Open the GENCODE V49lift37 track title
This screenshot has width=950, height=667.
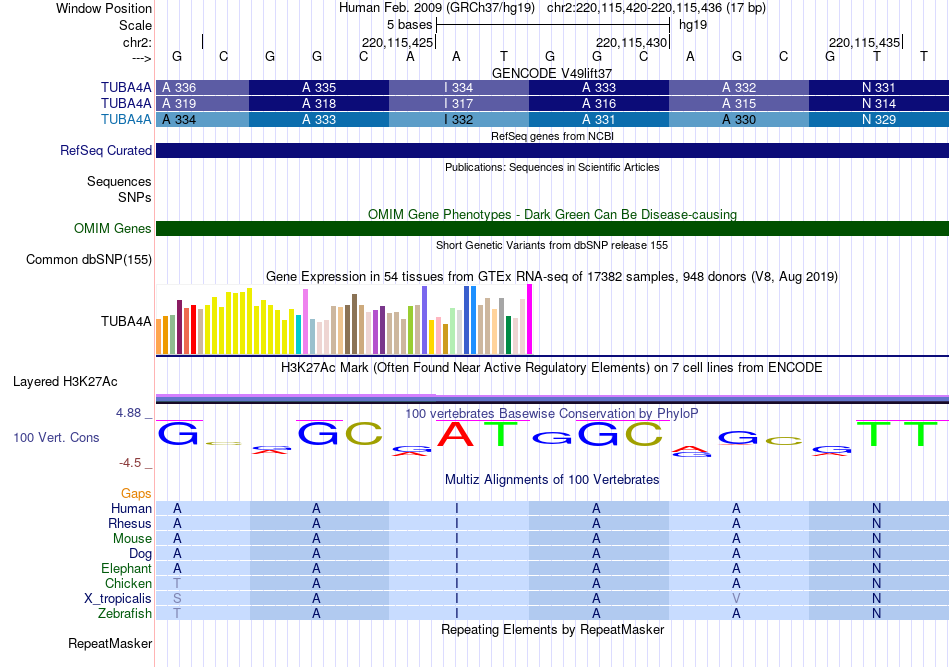tap(552, 73)
